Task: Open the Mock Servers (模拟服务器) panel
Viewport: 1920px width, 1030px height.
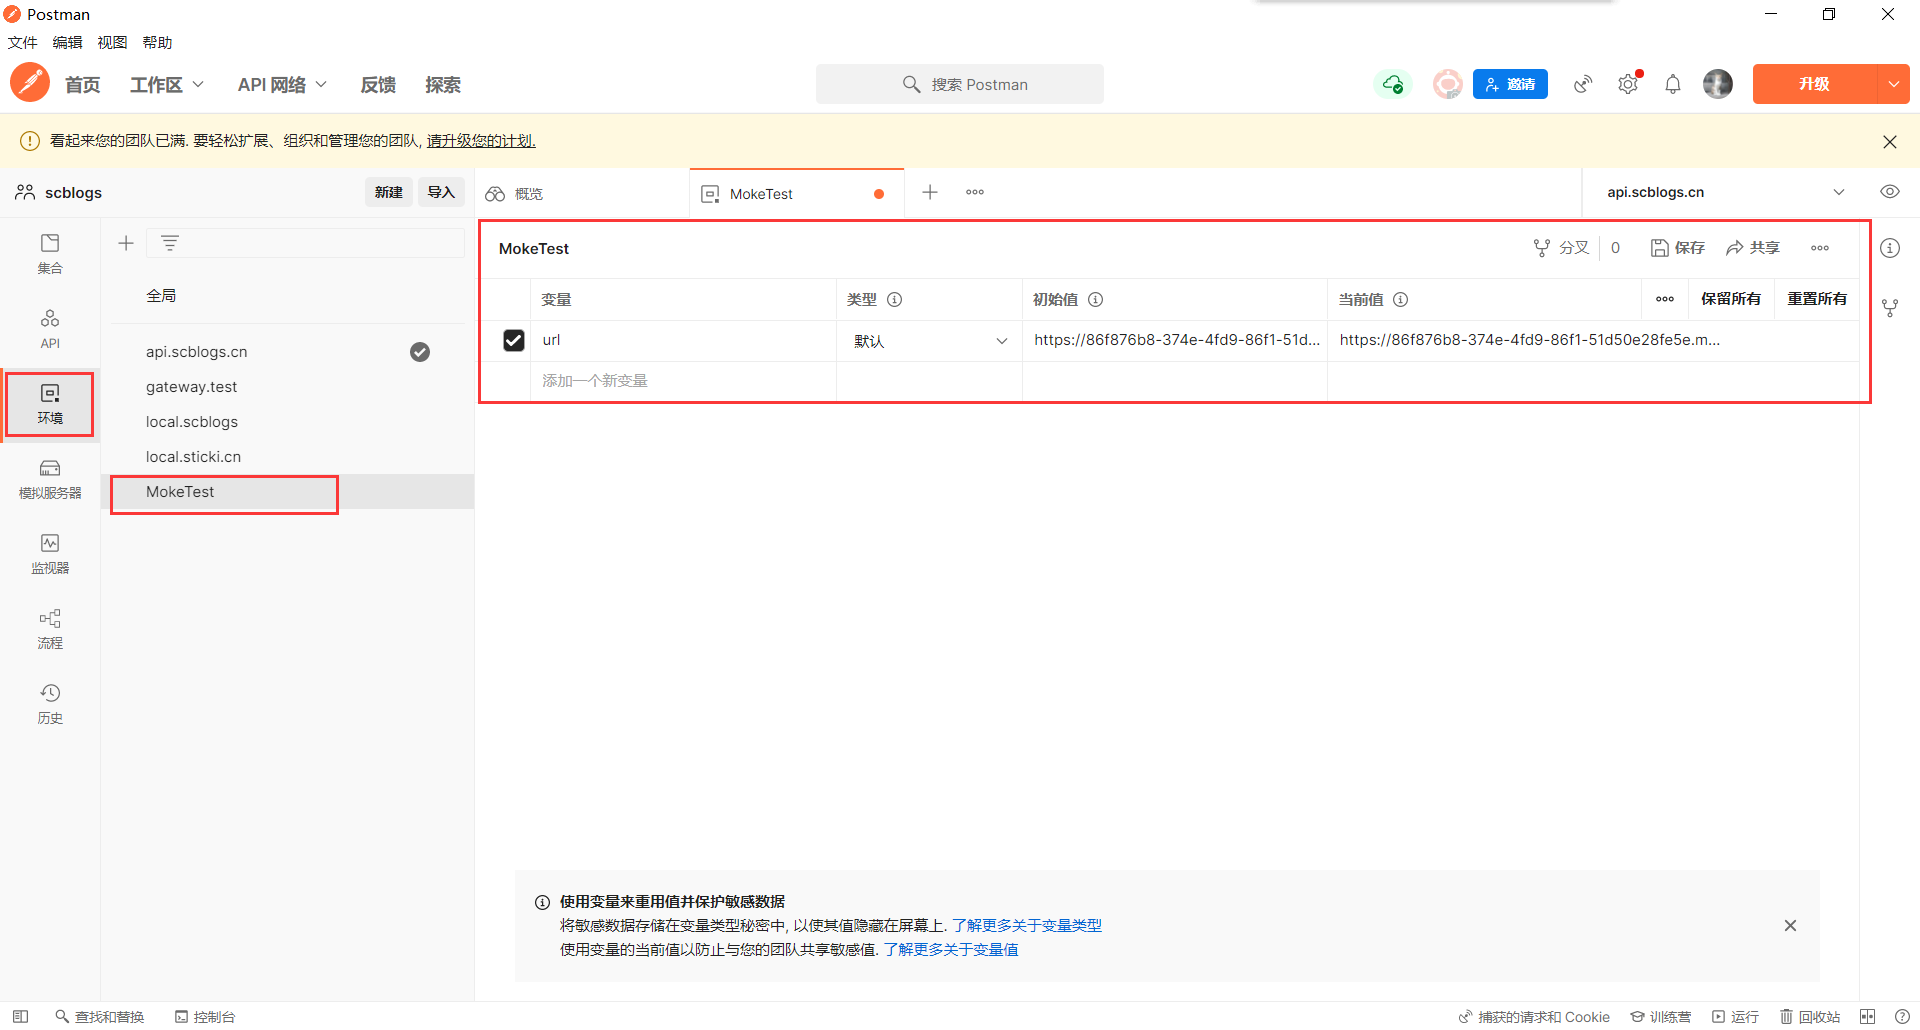Action: pyautogui.click(x=50, y=479)
